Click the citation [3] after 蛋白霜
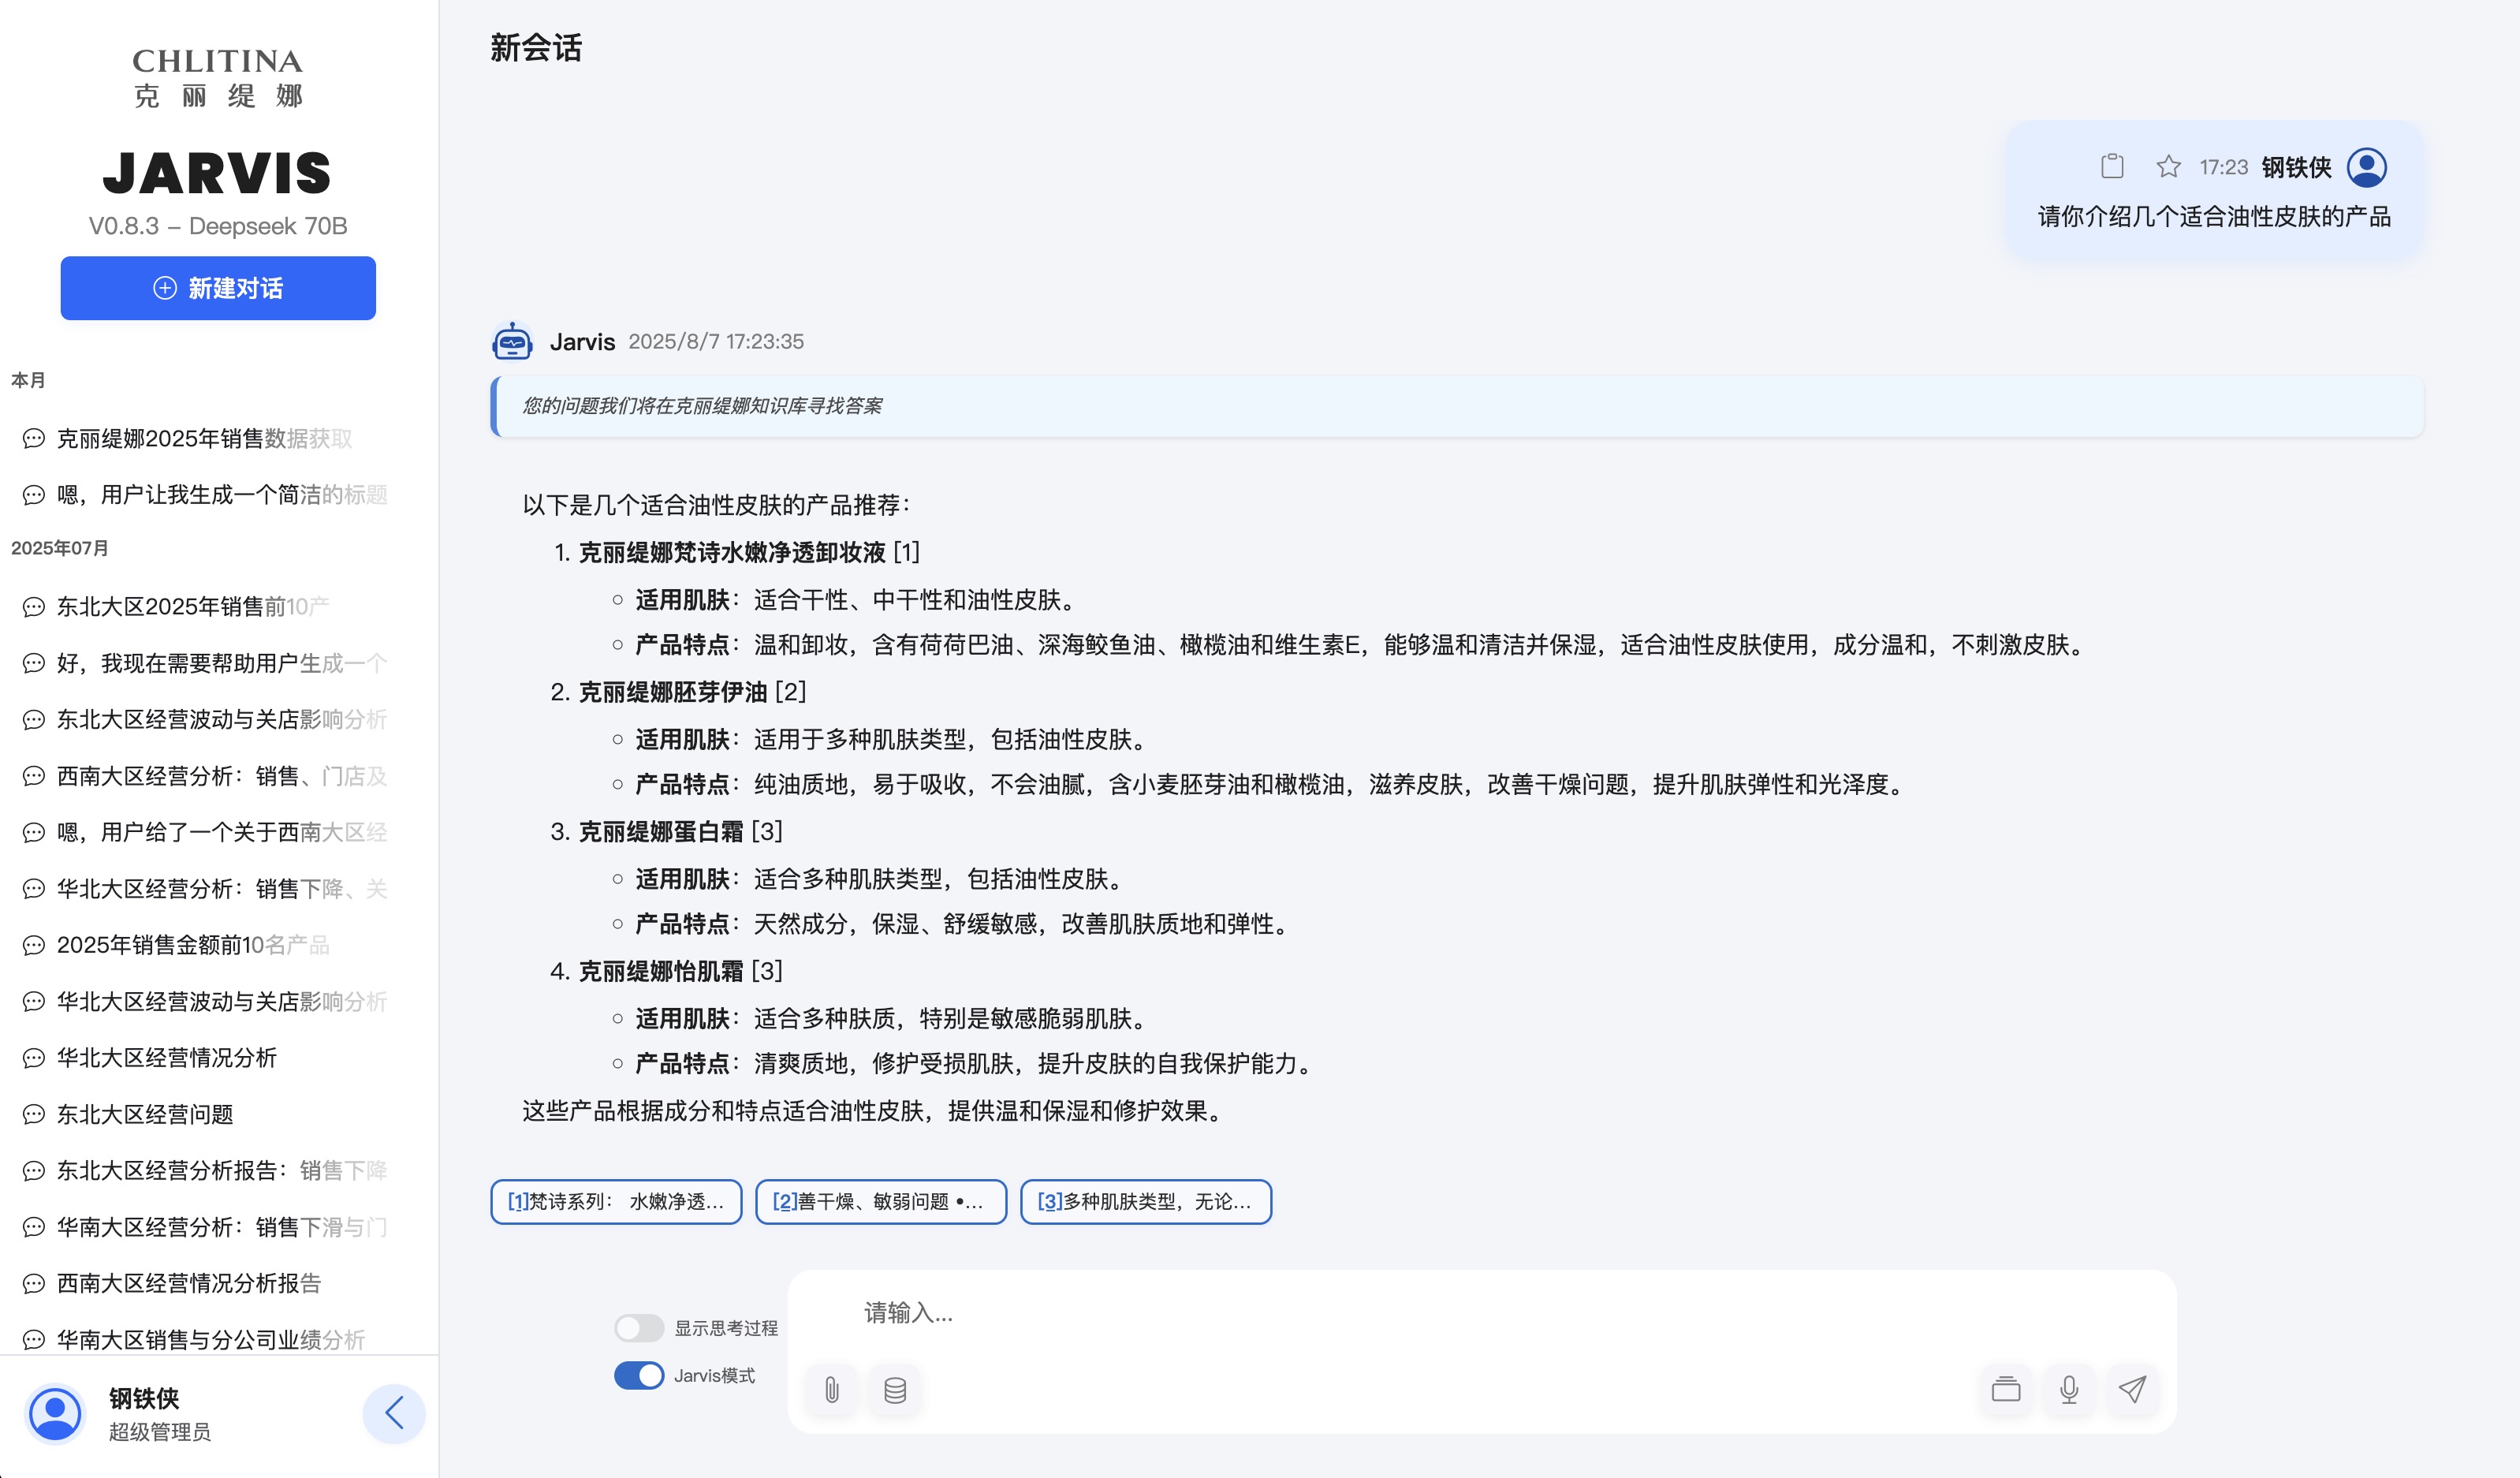This screenshot has width=2520, height=1478. pyautogui.click(x=767, y=831)
